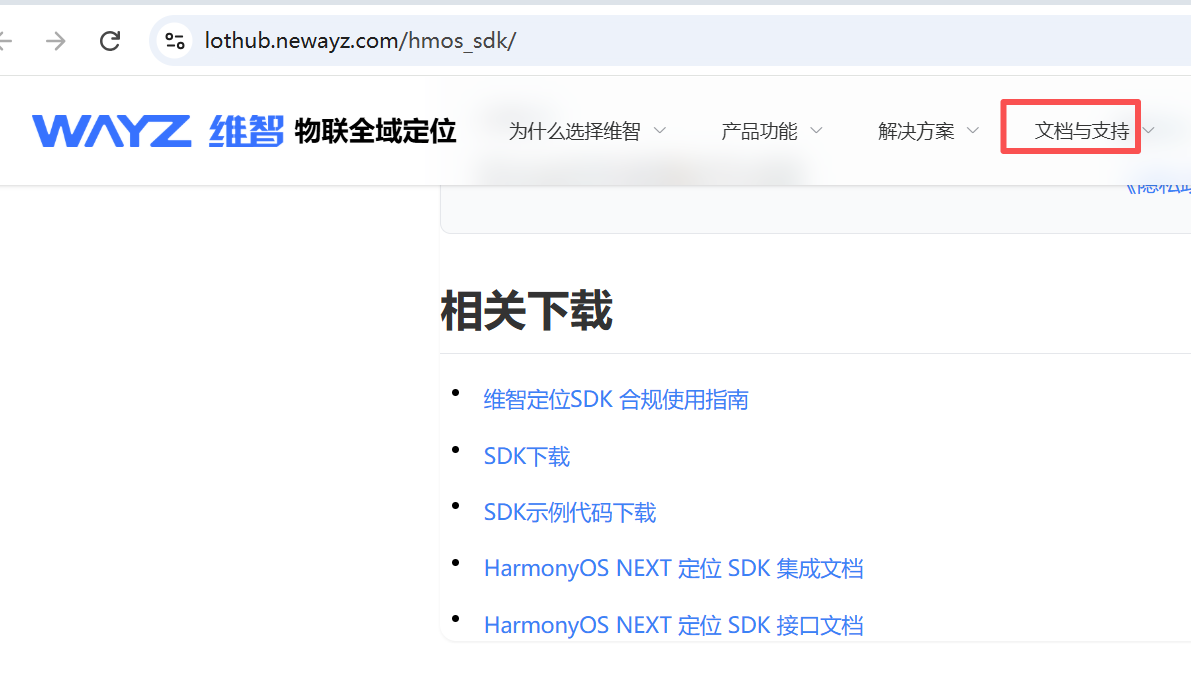This screenshot has height=699, width=1191.
Task: Click the WAYZ 维智 logo
Action: tap(157, 131)
